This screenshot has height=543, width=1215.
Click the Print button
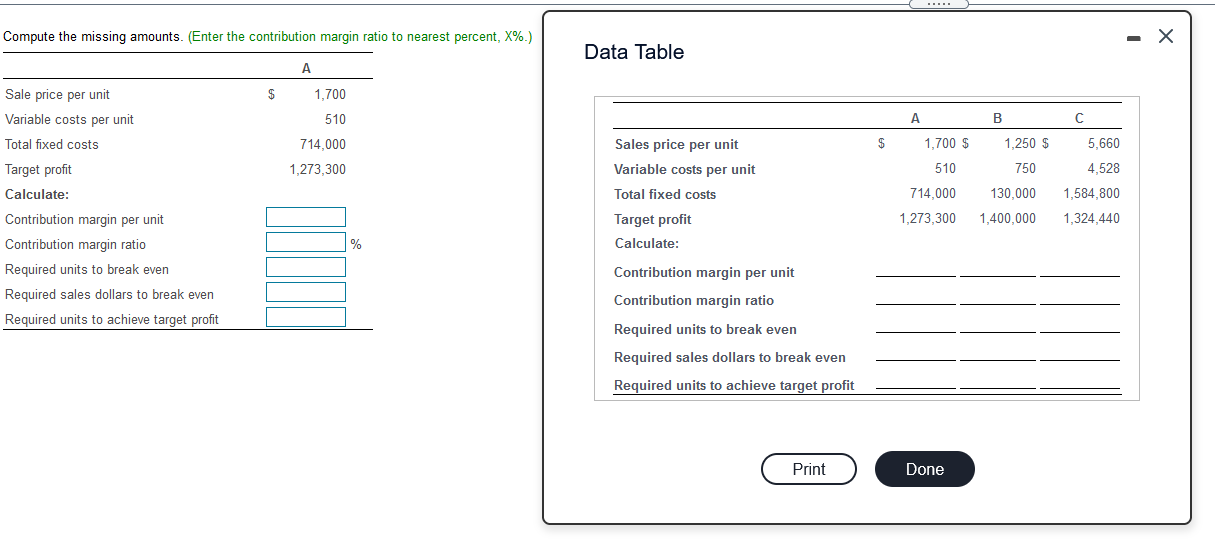point(809,469)
